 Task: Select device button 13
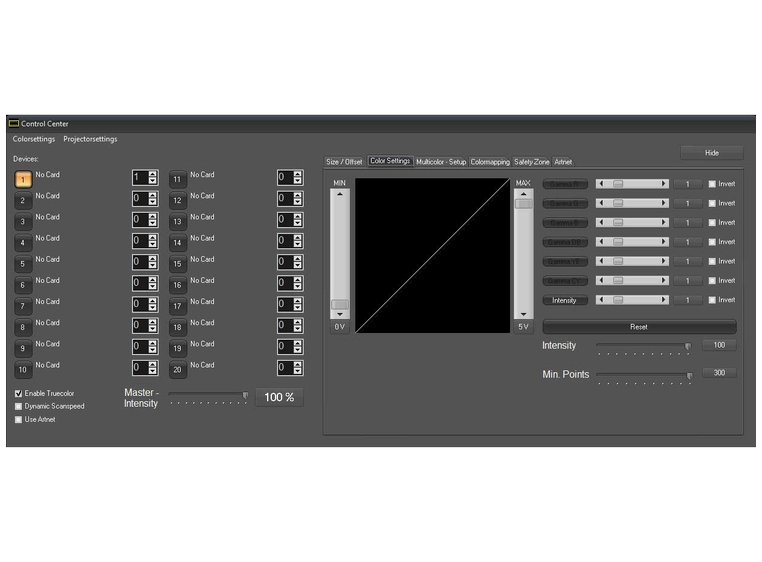point(177,222)
